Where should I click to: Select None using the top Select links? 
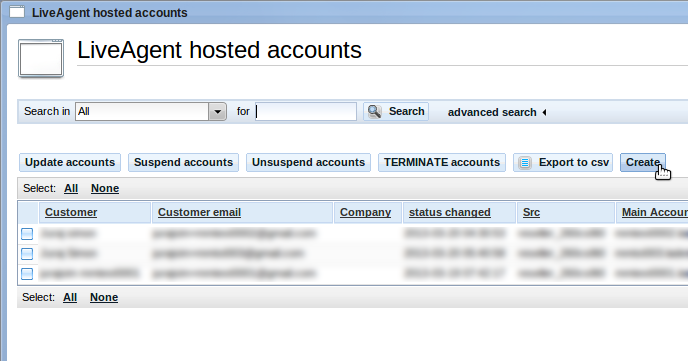point(105,188)
